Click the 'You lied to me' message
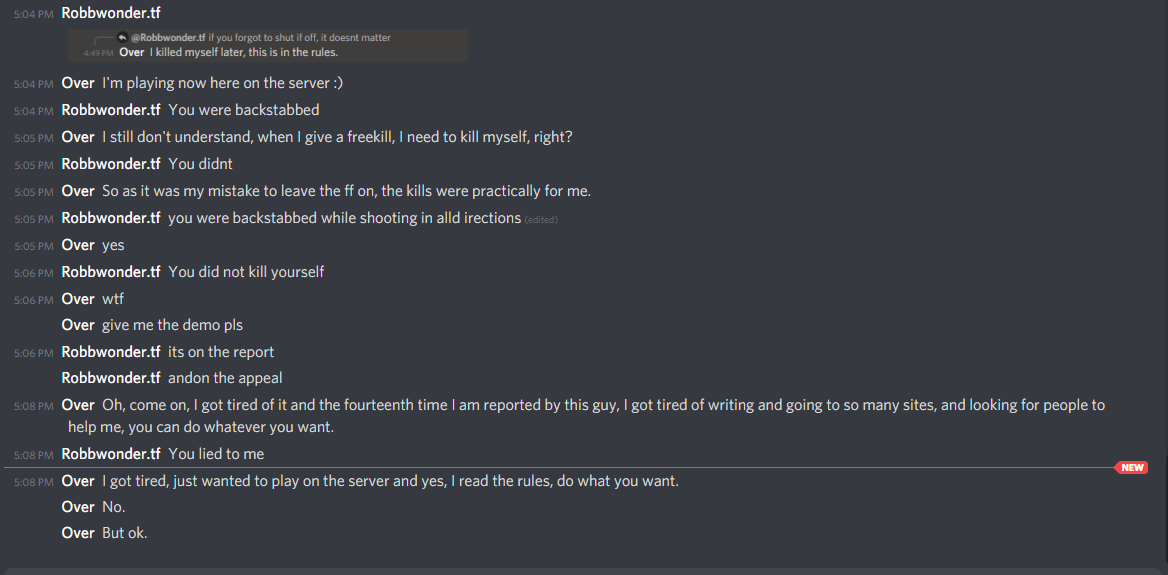Image resolution: width=1168 pixels, height=575 pixels. [216, 454]
